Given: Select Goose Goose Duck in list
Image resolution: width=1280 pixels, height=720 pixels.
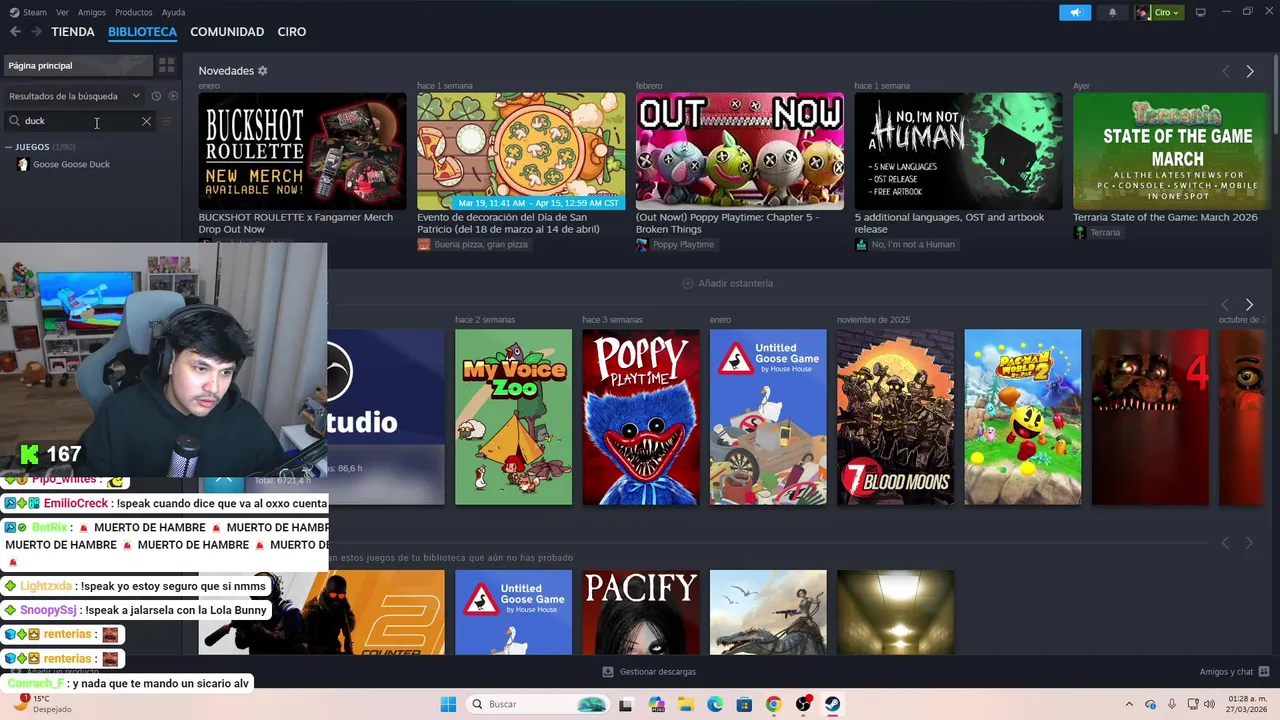Looking at the screenshot, I should (x=71, y=164).
